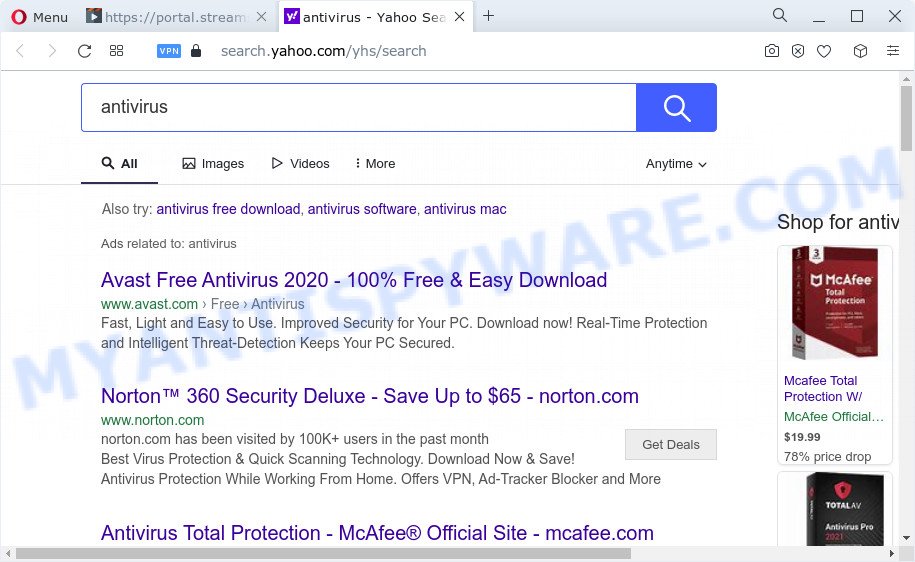Go forward to next page

click(x=52, y=51)
